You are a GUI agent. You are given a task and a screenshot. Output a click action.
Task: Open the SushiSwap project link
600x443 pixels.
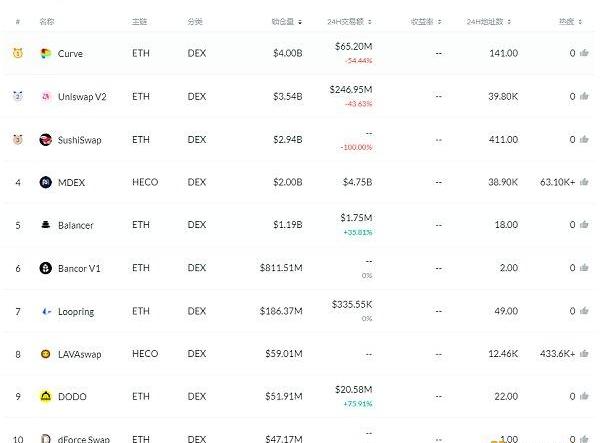point(80,140)
